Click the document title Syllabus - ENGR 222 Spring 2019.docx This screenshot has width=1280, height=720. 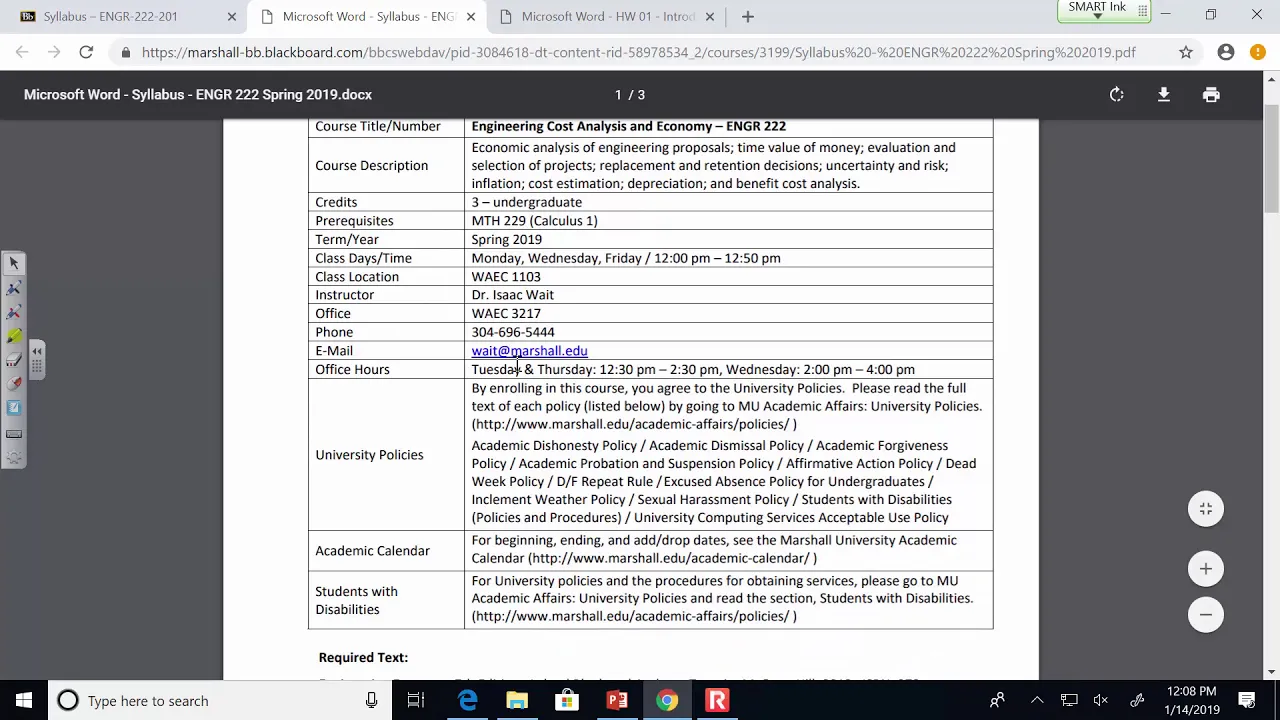point(198,95)
